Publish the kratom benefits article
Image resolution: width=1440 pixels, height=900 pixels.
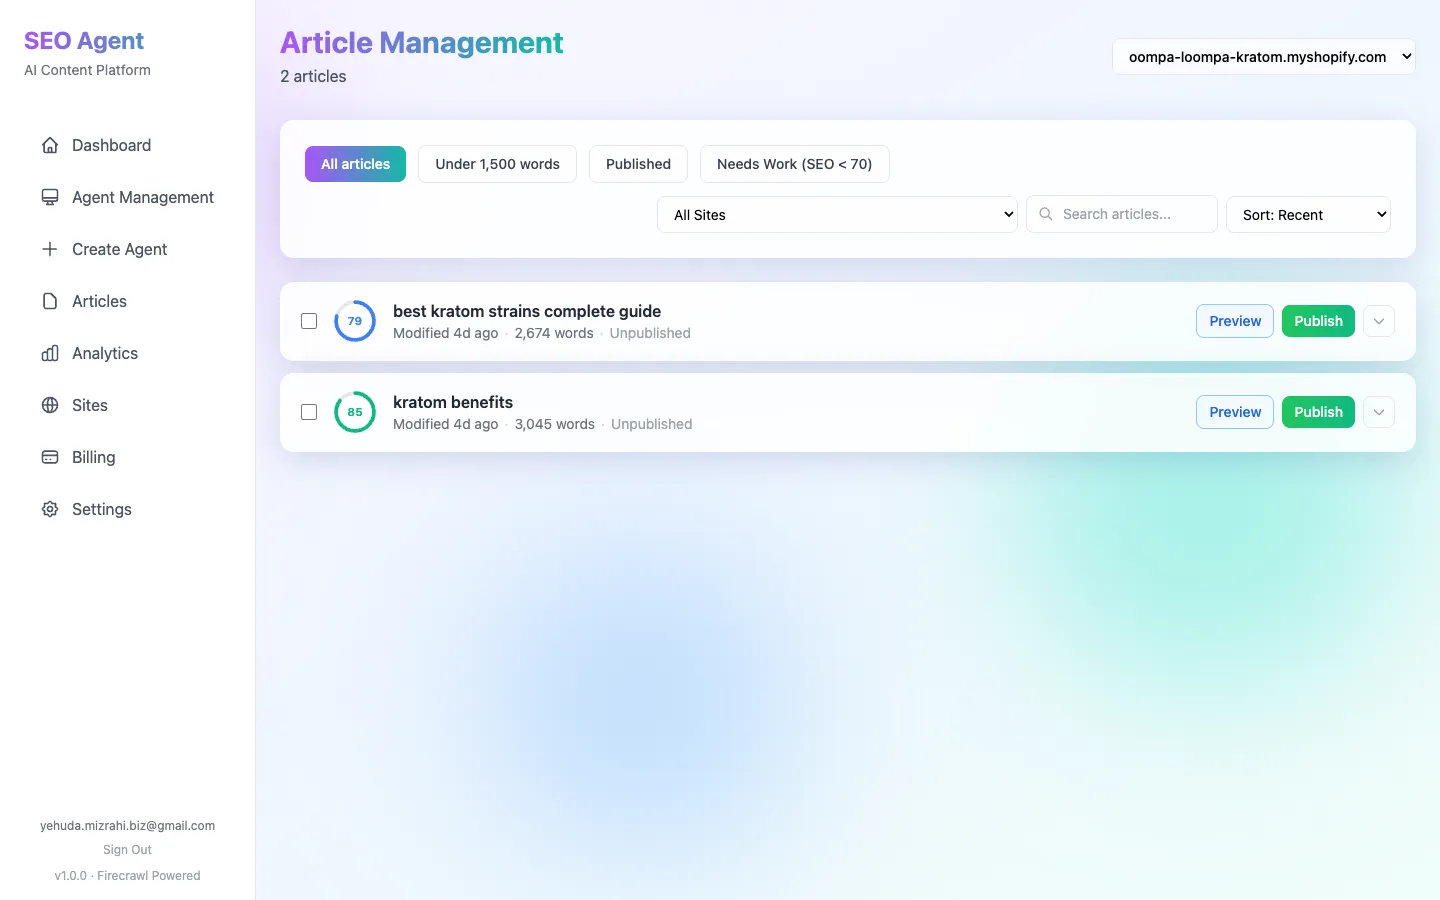[1317, 412]
